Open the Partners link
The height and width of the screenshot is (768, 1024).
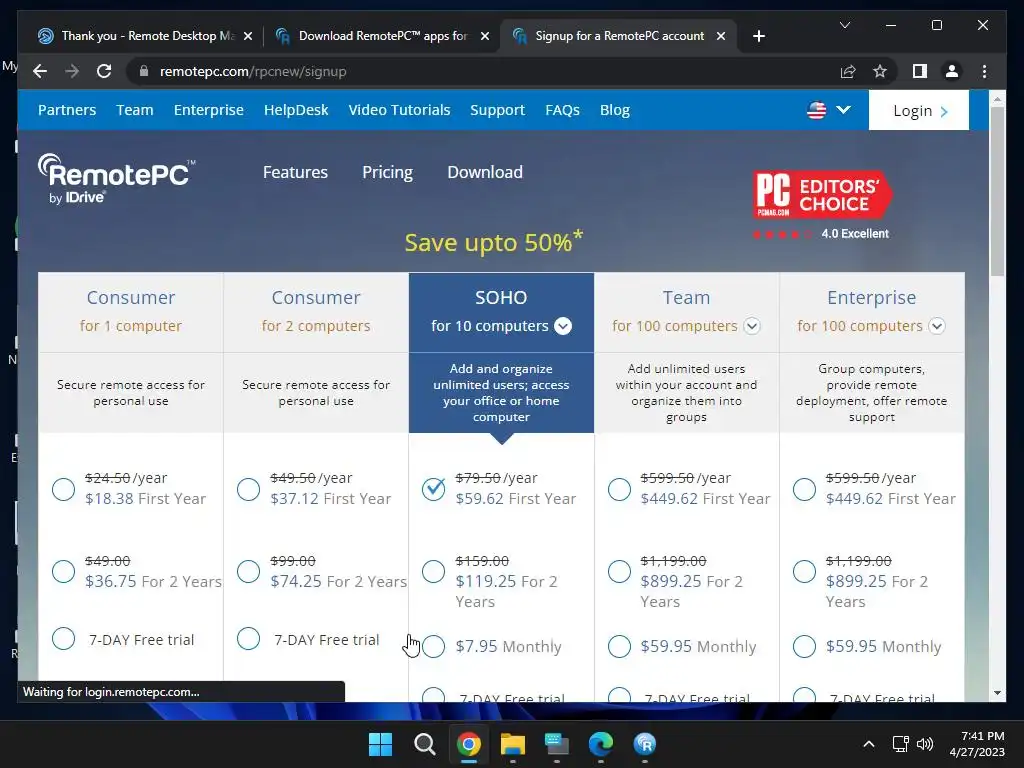point(67,110)
